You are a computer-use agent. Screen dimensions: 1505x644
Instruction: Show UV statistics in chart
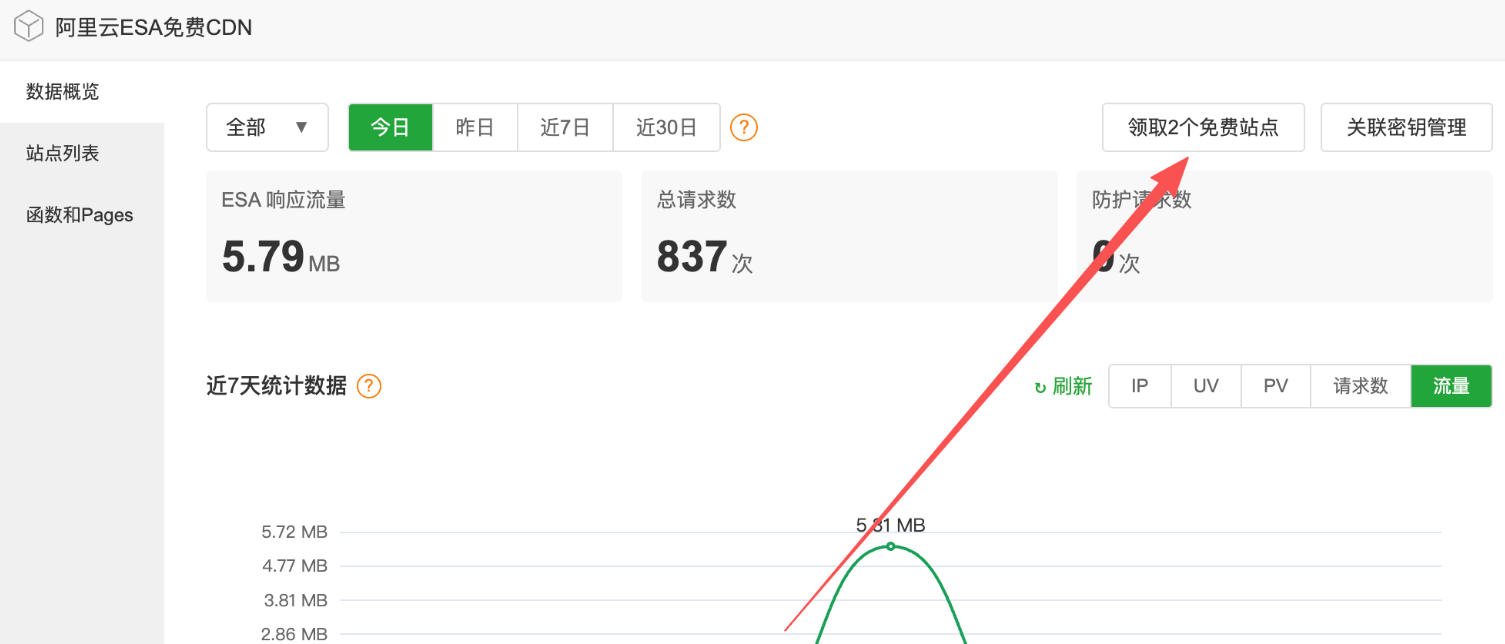click(x=1206, y=386)
